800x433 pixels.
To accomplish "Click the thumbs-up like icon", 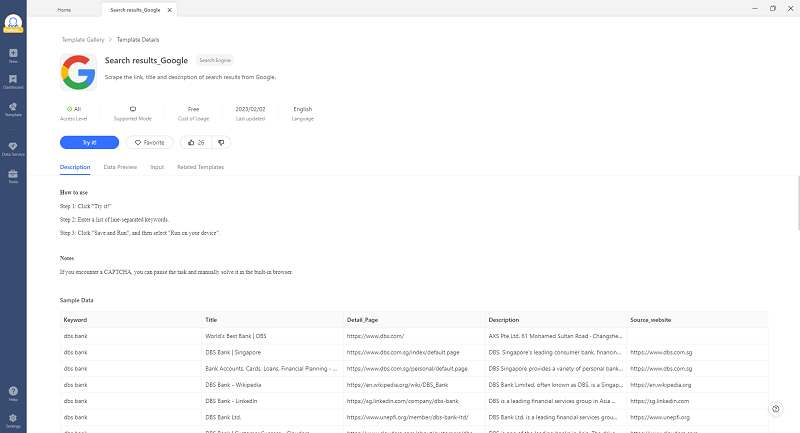I will [x=191, y=143].
